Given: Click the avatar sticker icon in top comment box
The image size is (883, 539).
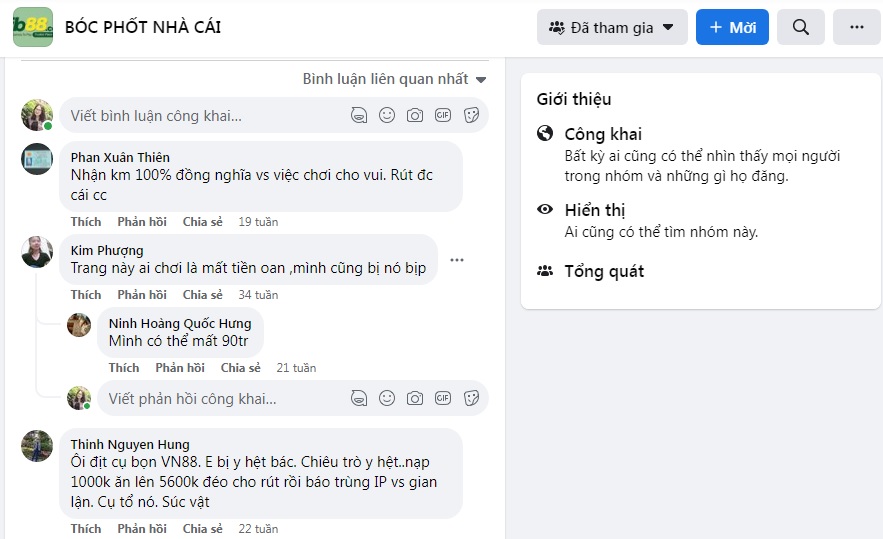Looking at the screenshot, I should 359,116.
